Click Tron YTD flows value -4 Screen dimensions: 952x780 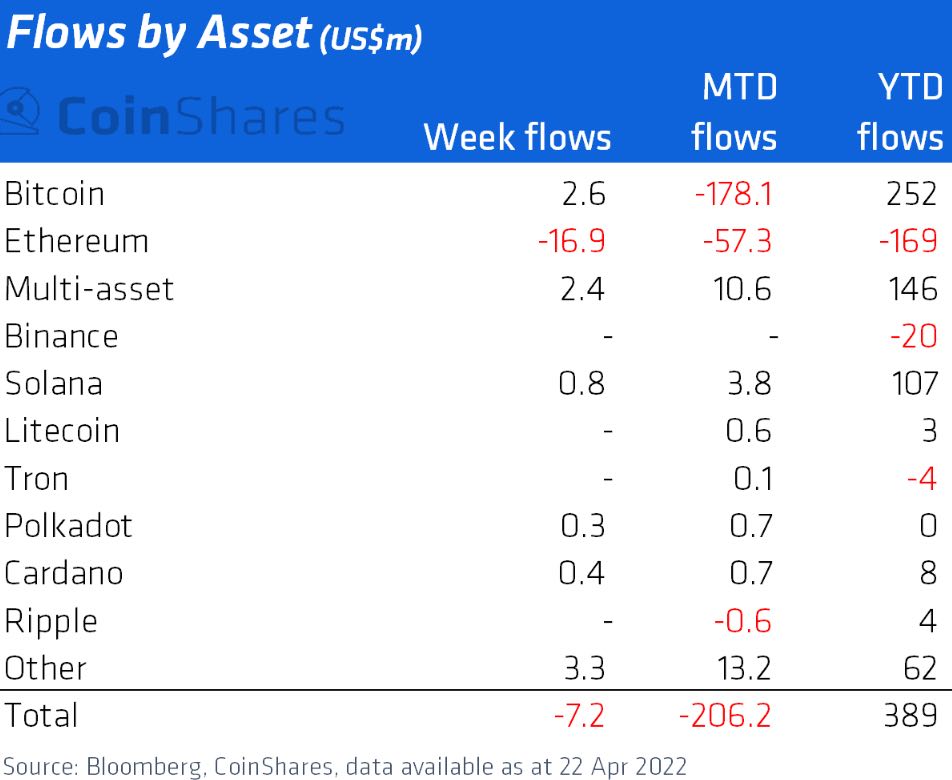(x=922, y=479)
